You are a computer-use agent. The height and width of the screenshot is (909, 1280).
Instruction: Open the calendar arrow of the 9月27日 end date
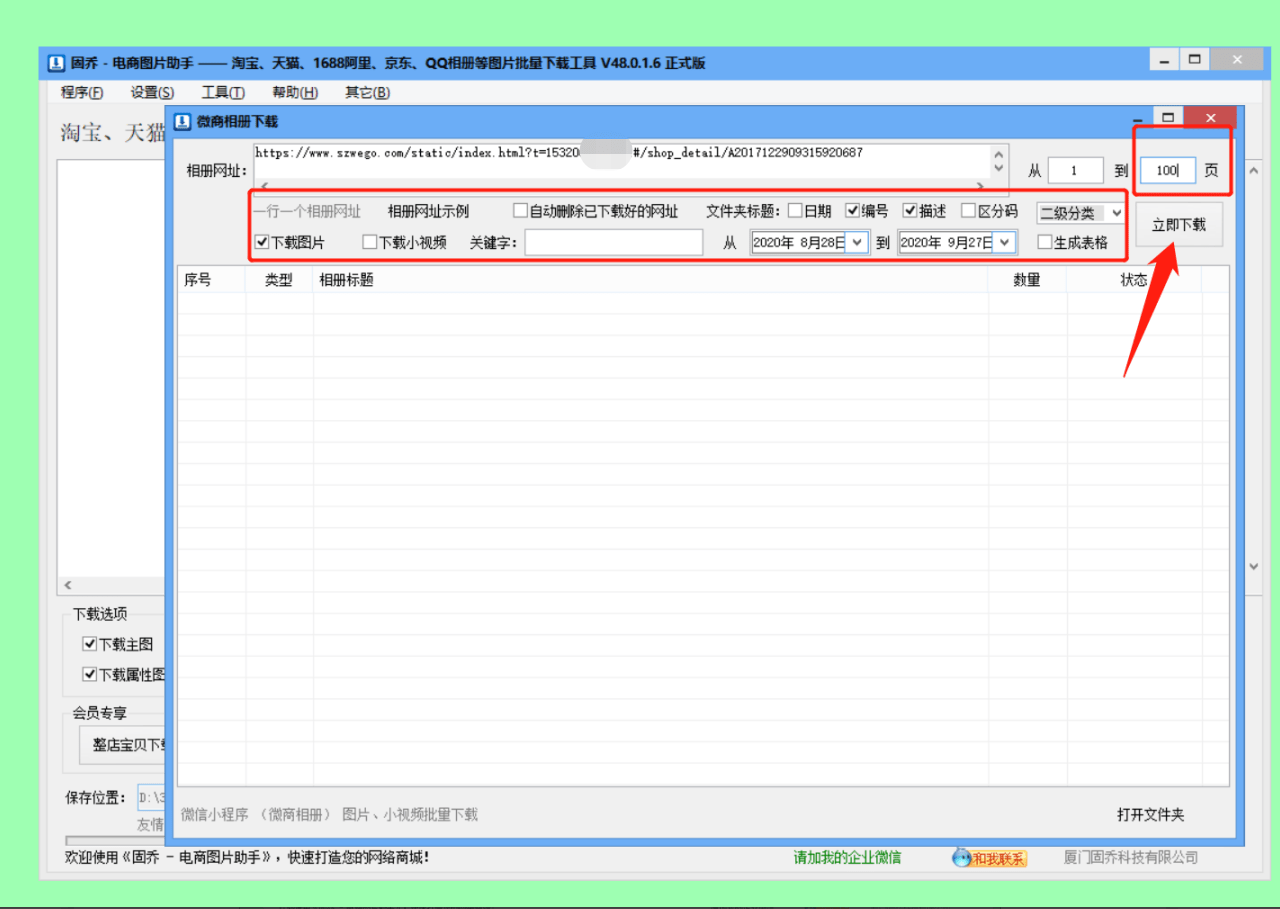click(1005, 242)
